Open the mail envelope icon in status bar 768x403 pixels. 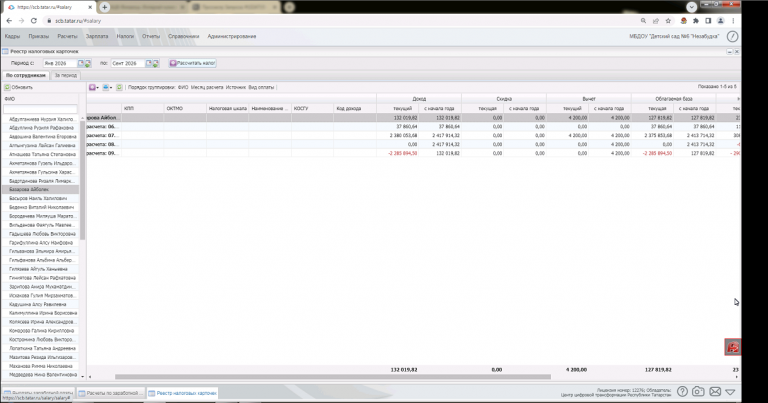click(715, 391)
